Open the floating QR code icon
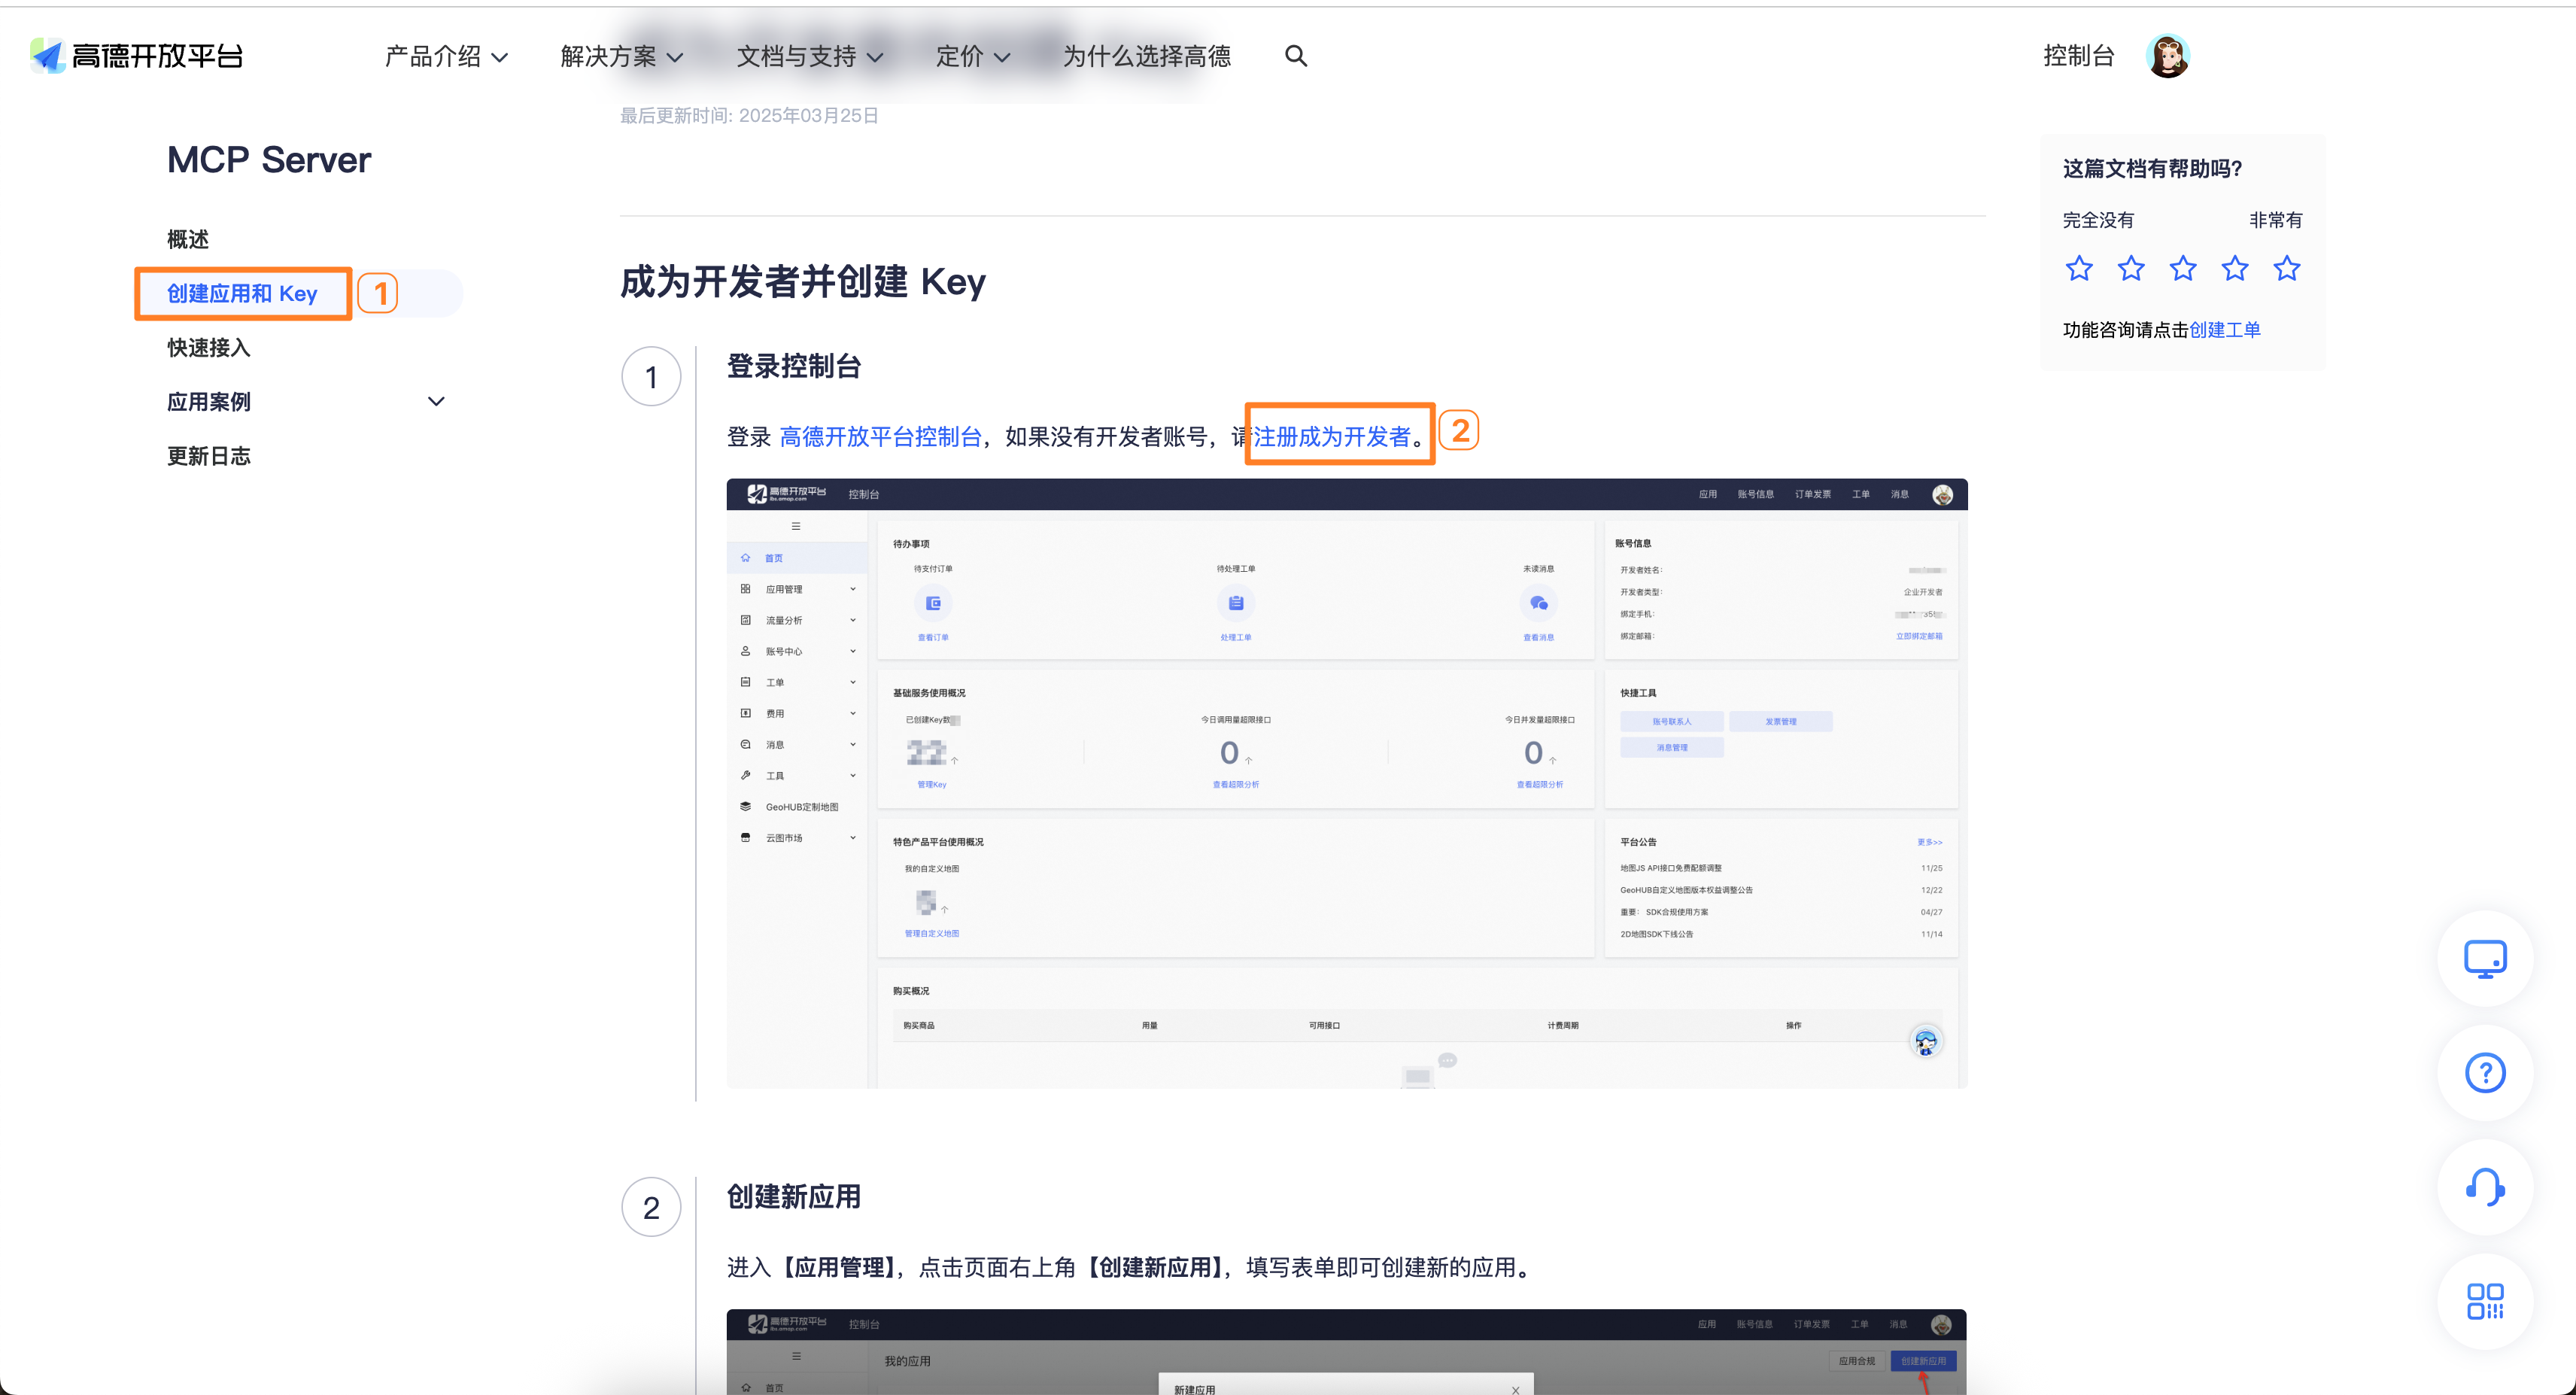Image resolution: width=2576 pixels, height=1395 pixels. pos(2484,1301)
